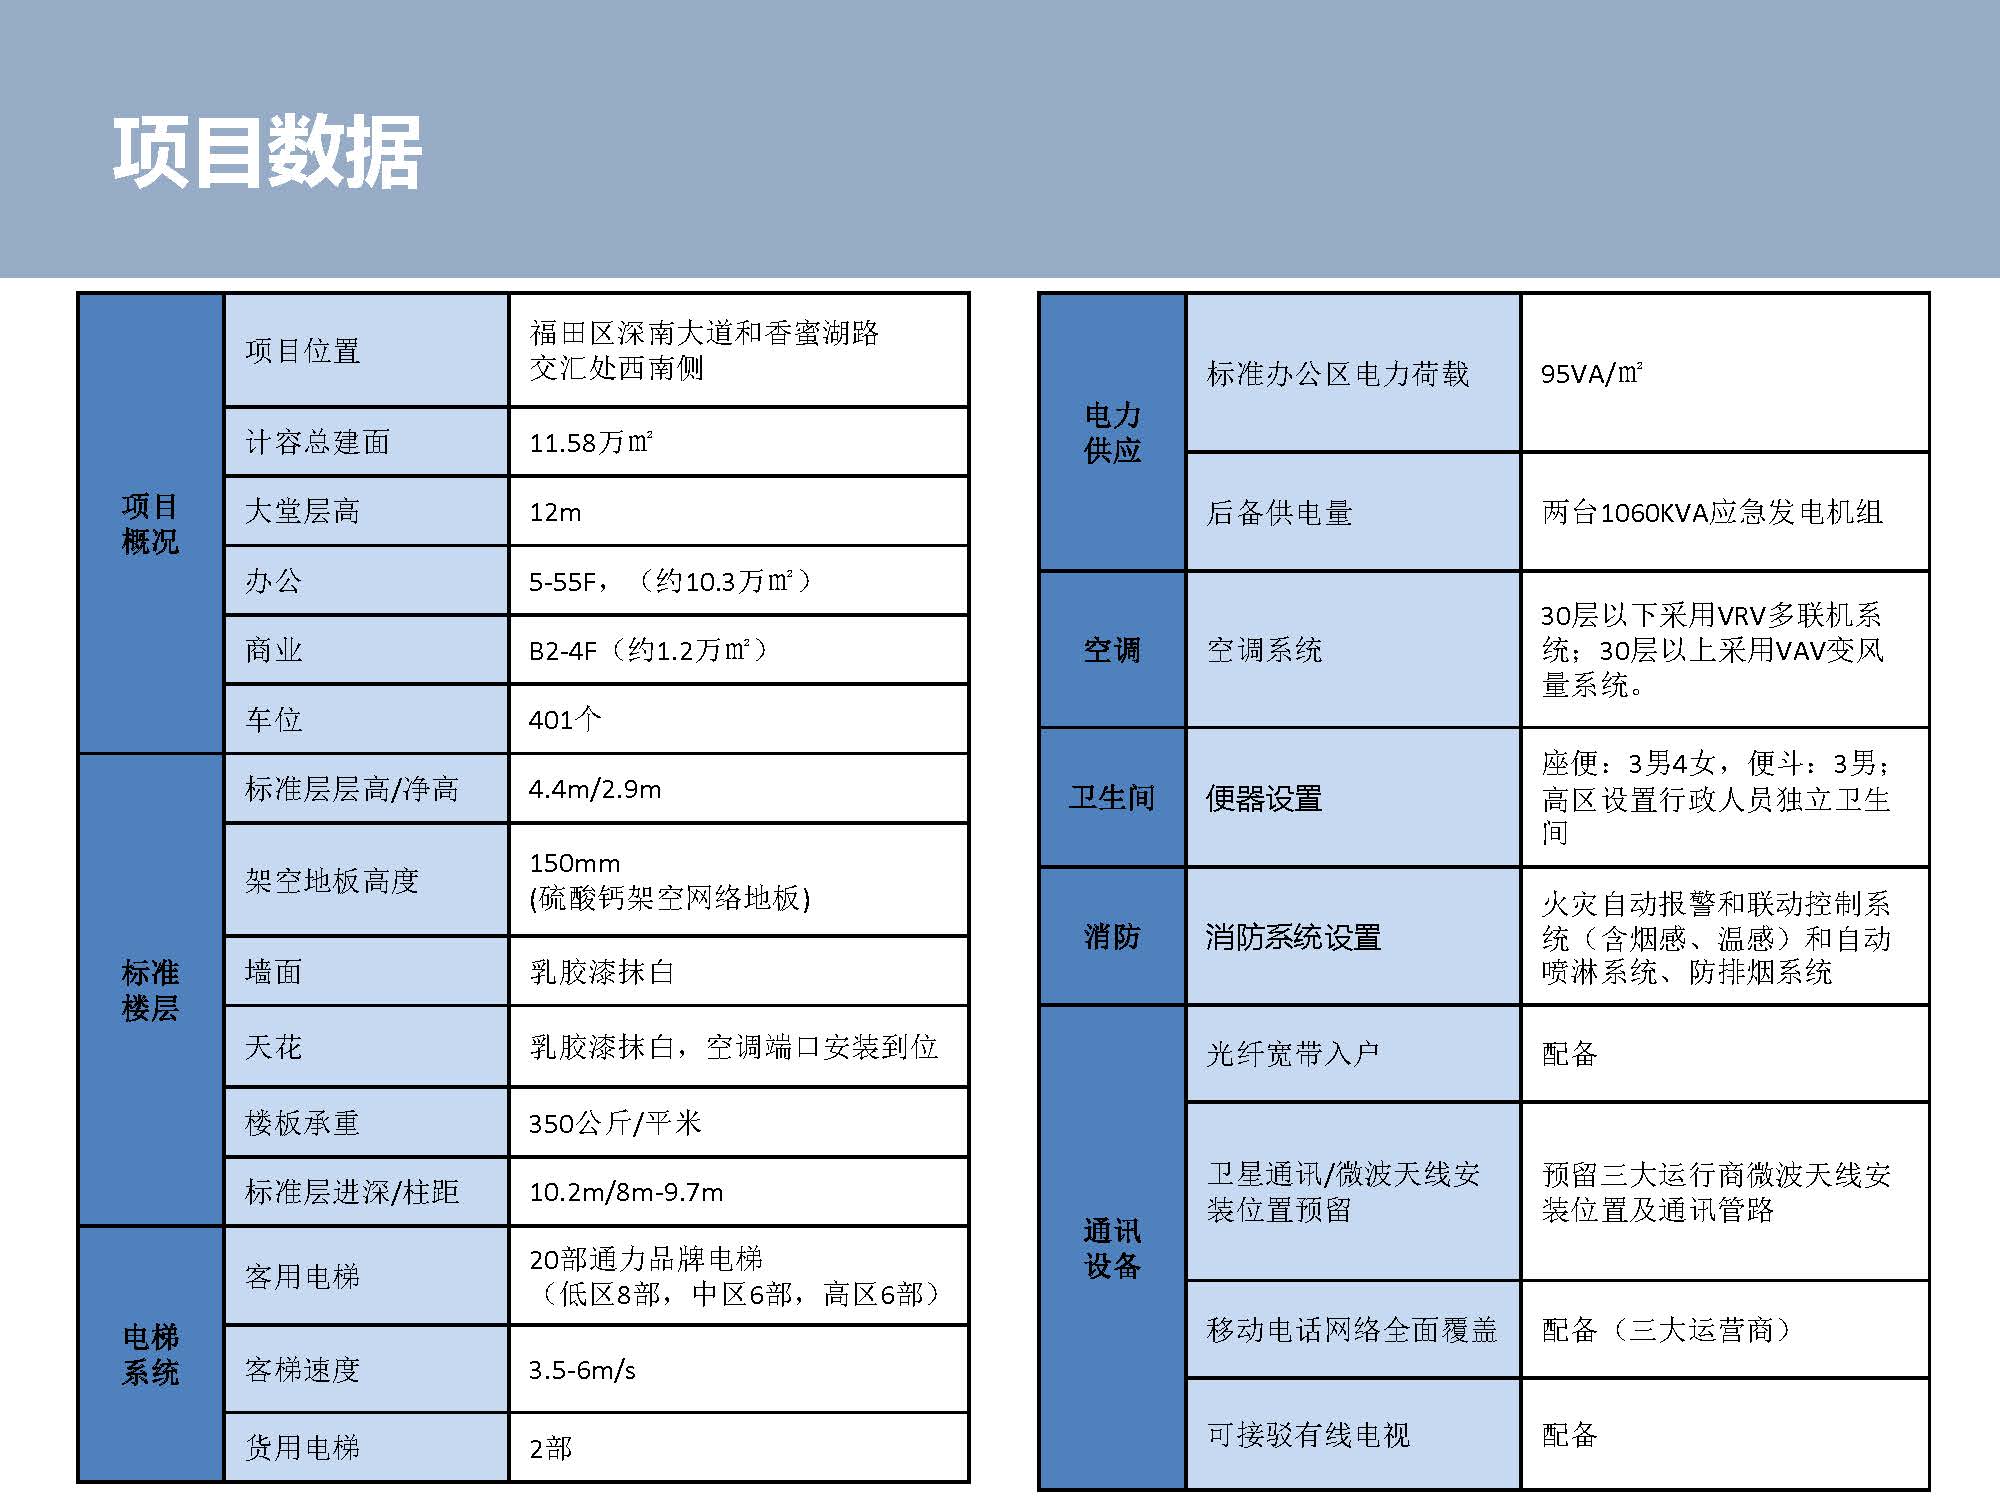Click the 电力供应 category cell
2000x1500 pixels.
tap(1112, 432)
